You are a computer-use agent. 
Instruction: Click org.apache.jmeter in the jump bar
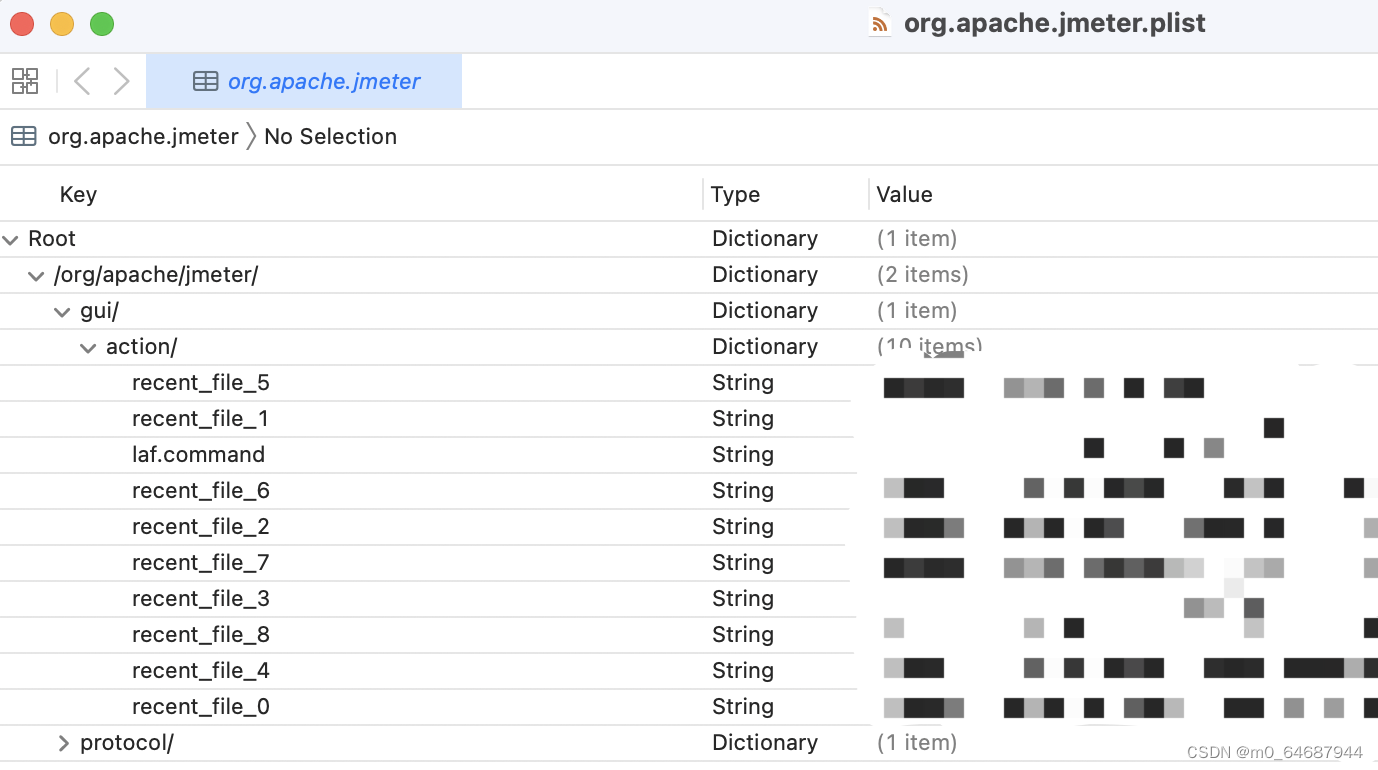pos(143,136)
